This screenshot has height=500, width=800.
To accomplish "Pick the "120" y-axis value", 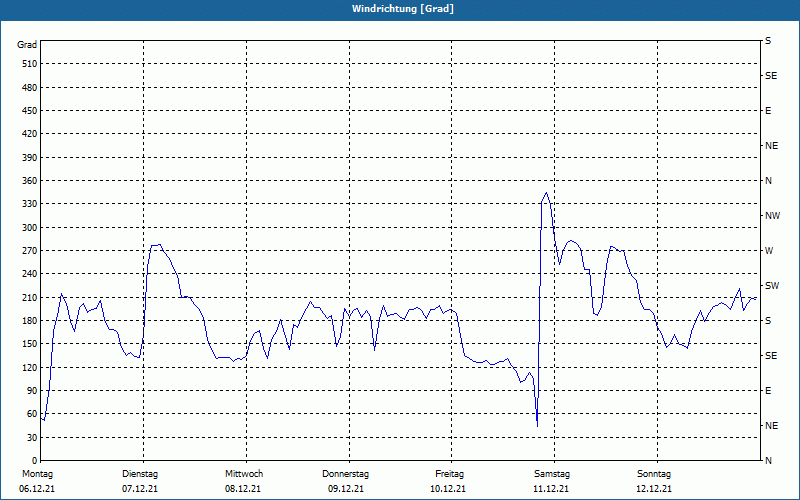I will click(x=30, y=367).
